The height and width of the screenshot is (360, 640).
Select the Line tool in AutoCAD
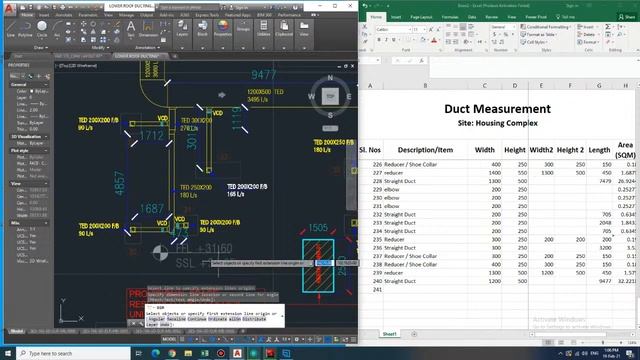click(11, 29)
